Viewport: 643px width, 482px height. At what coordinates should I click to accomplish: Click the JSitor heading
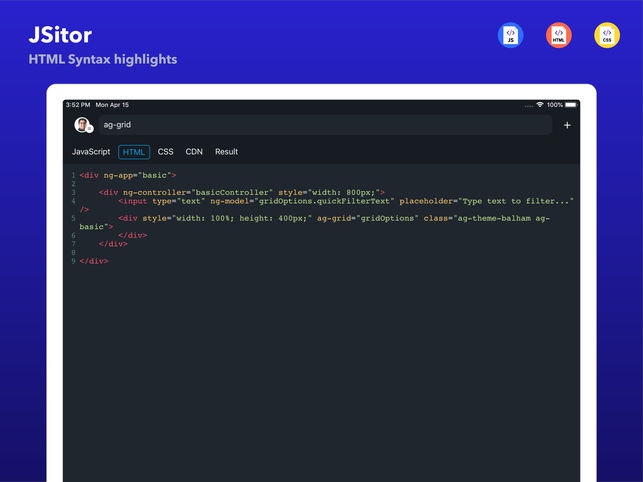[60, 35]
